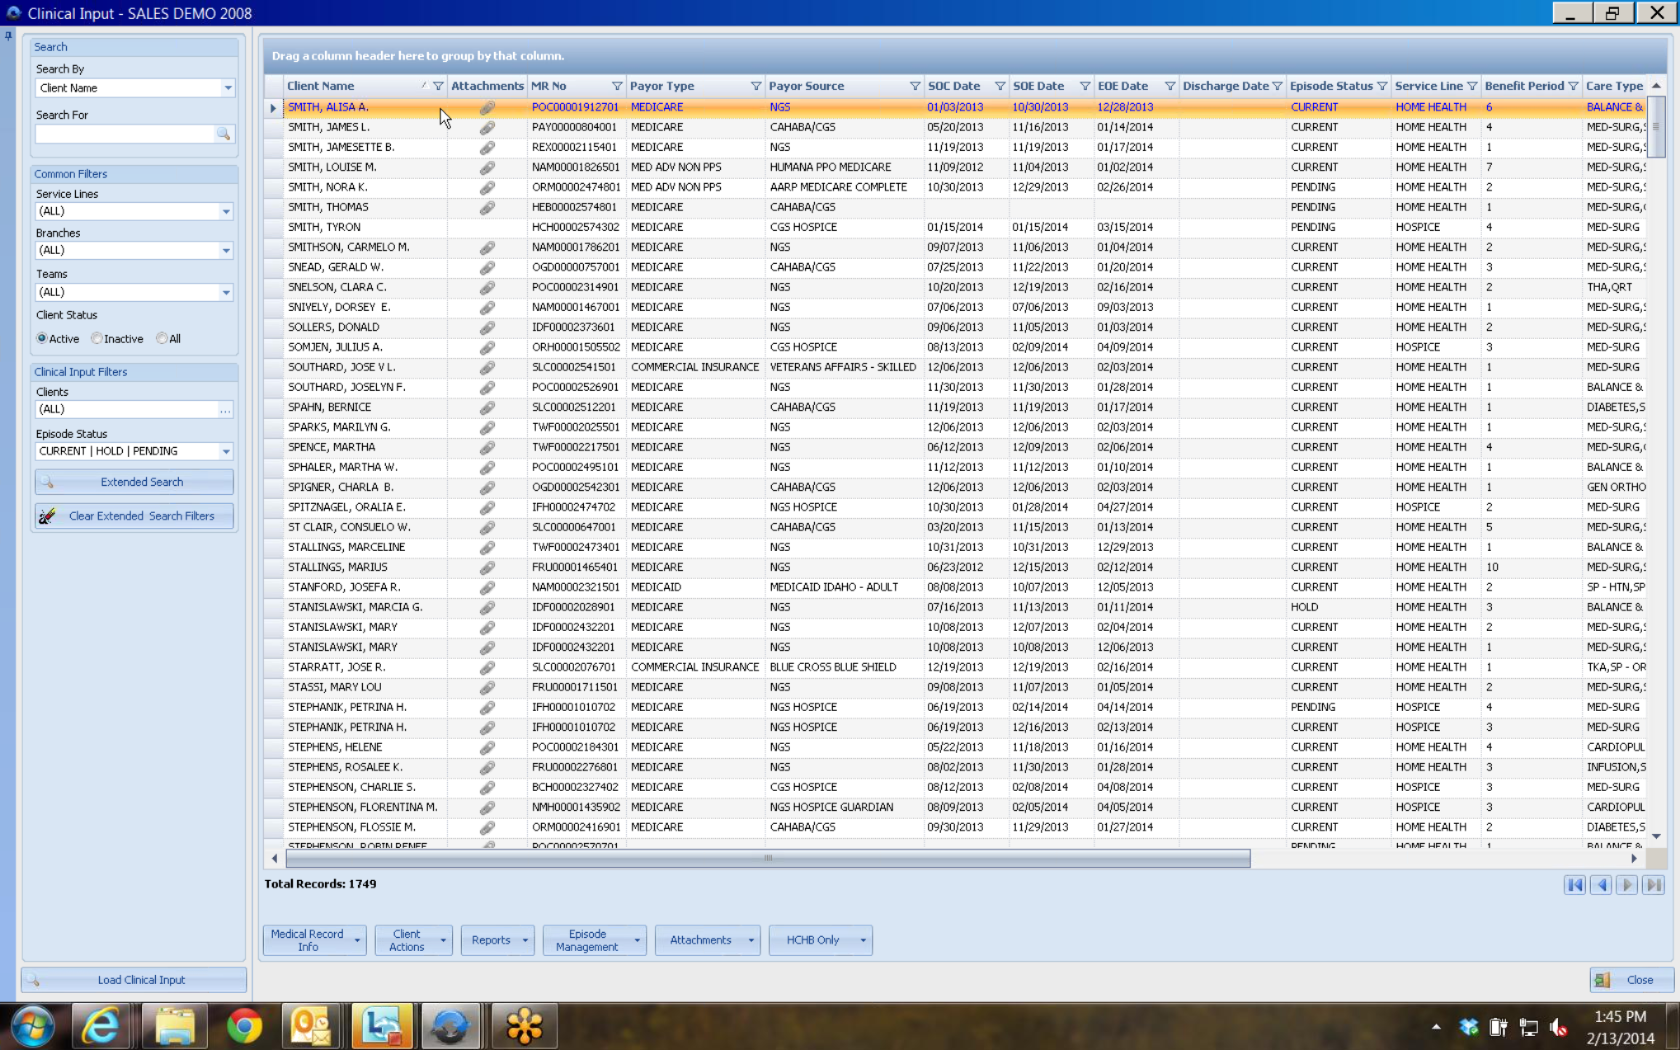Click the next page navigation arrow
The width and height of the screenshot is (1680, 1050).
click(1628, 885)
